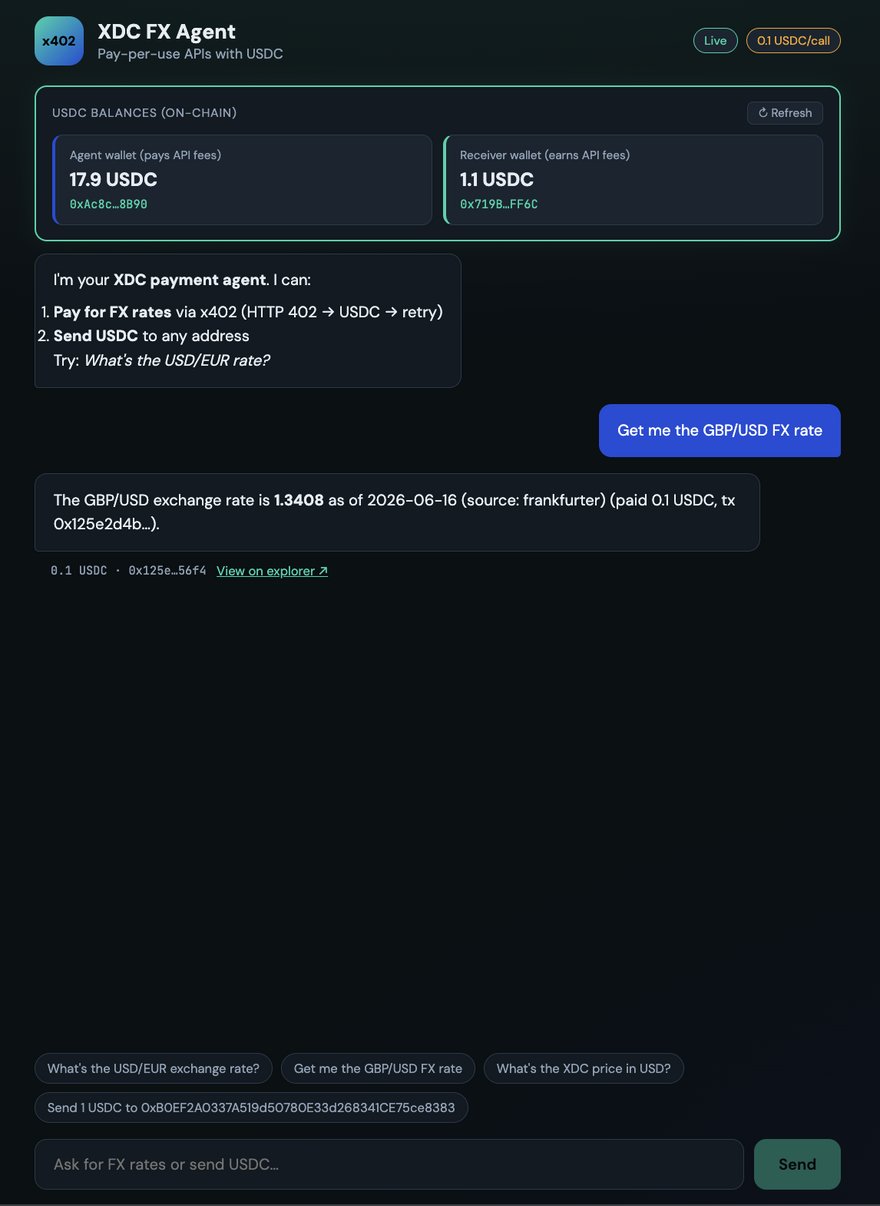Choose the XDC price in USD suggestion
The height and width of the screenshot is (1206, 880).
coord(583,1068)
